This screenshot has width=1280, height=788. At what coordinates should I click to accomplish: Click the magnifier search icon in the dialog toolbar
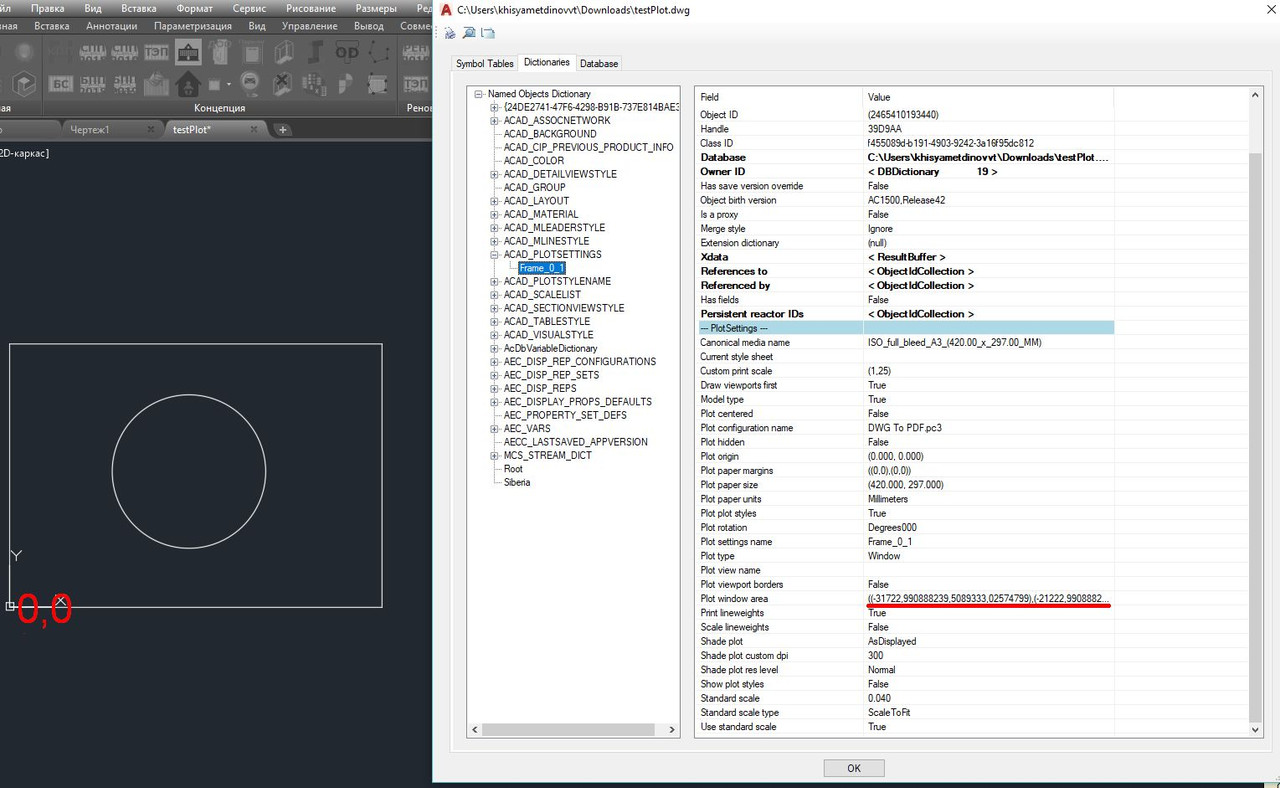469,33
